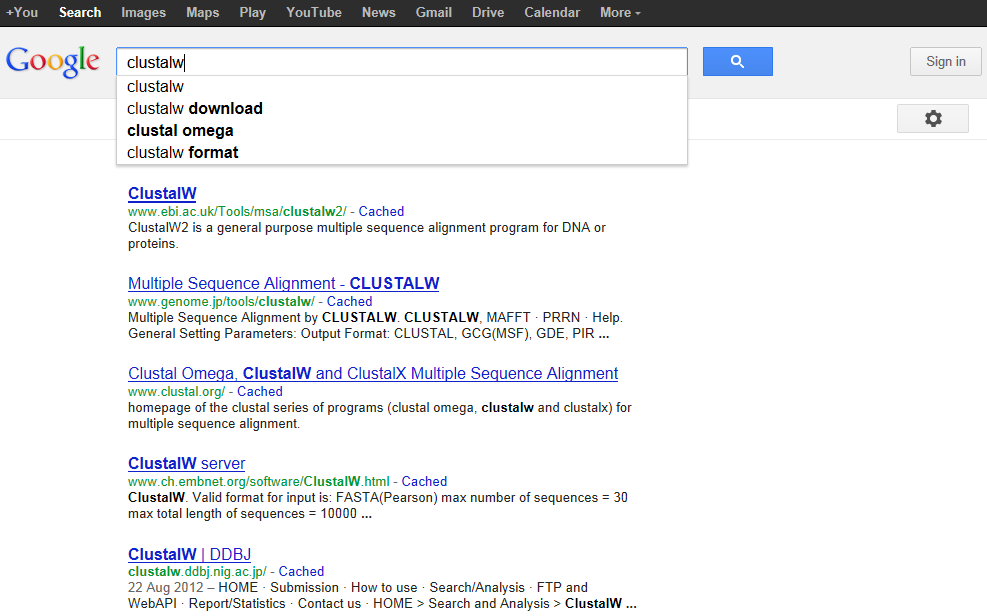987x616 pixels.
Task: Click the Google logo
Action: tap(53, 62)
